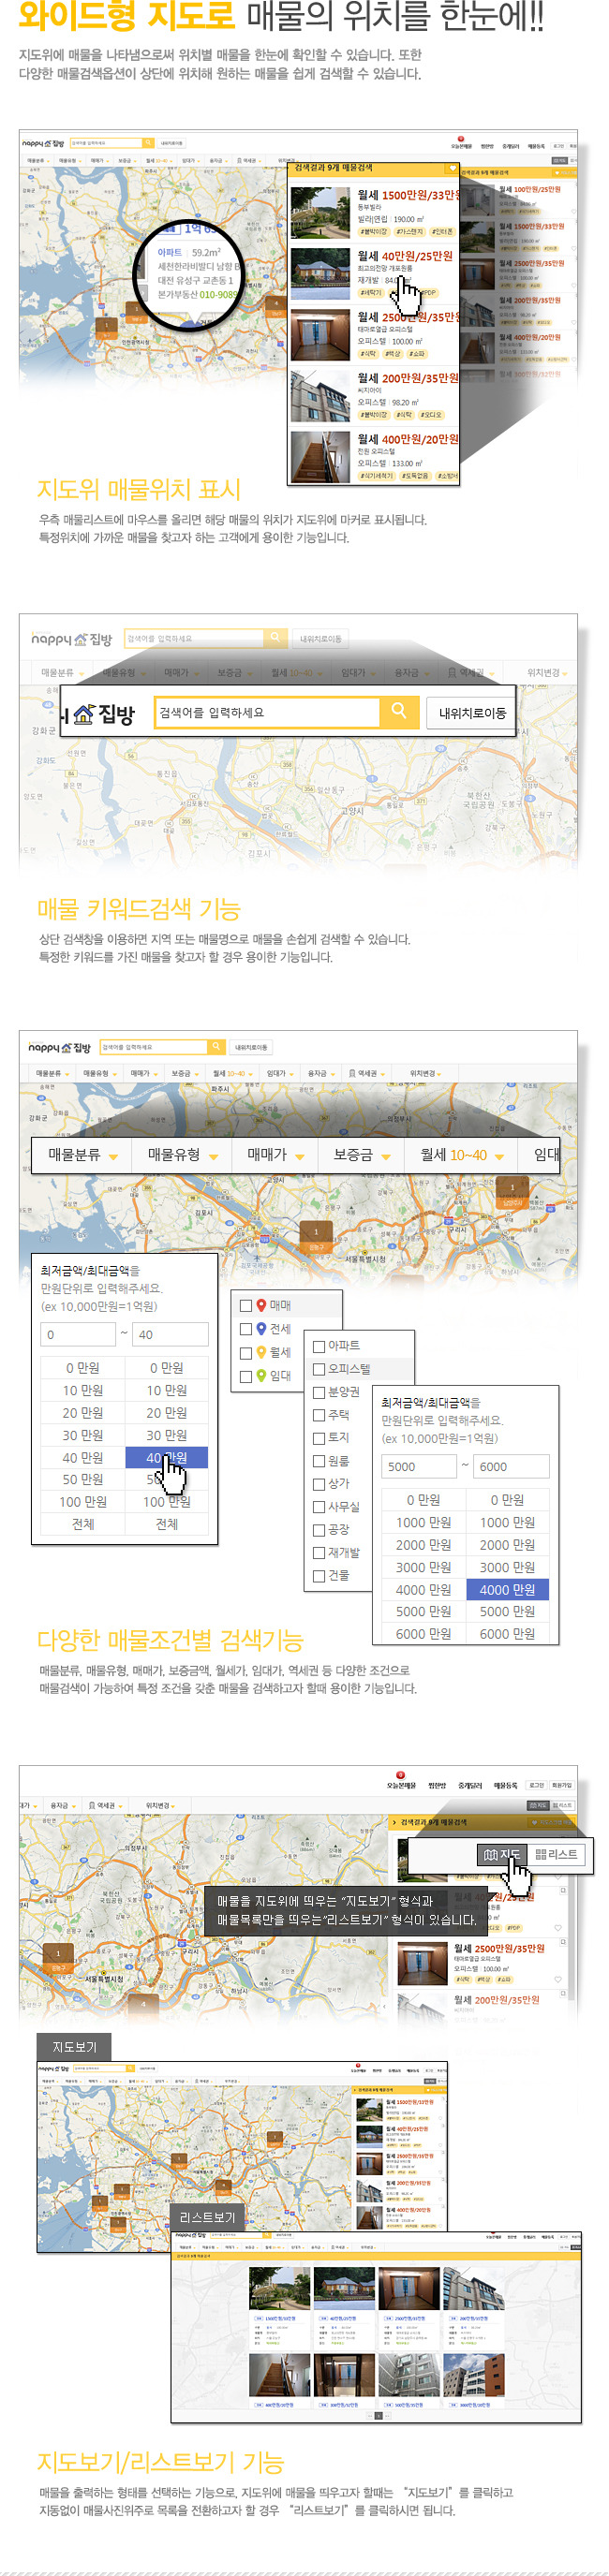
Task: Check the 재개발 checkbox
Action: 319,1552
